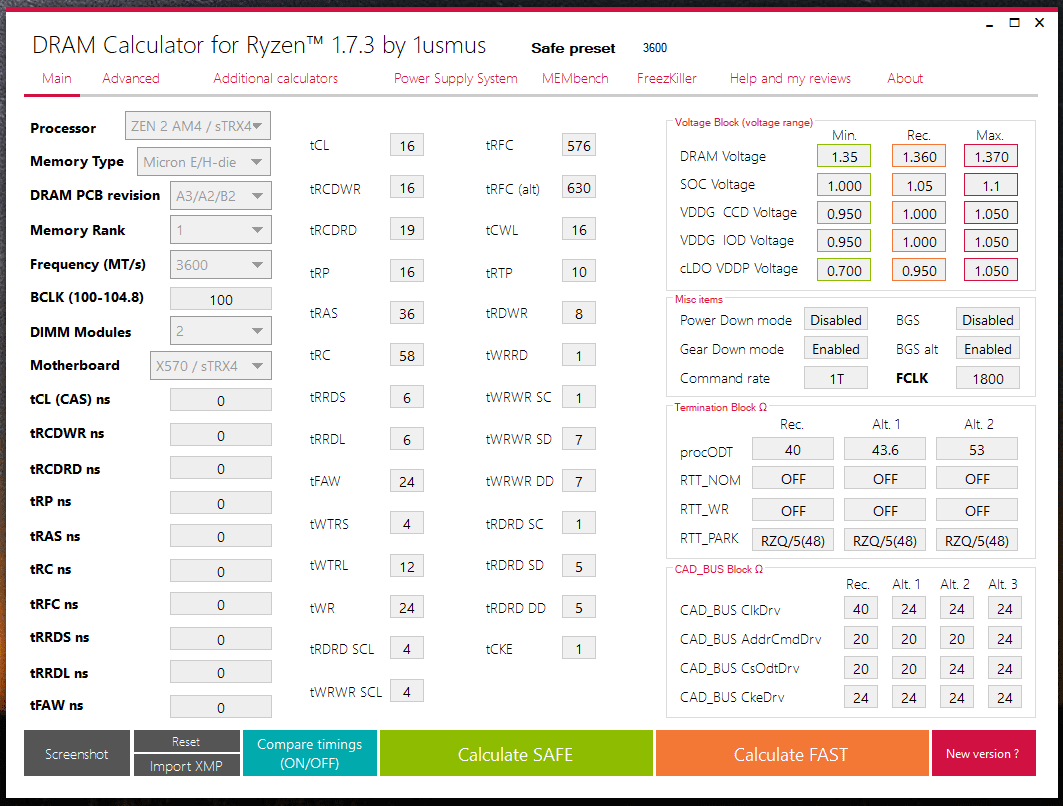The image size is (1063, 806).
Task: Click the Reset button
Action: [x=186, y=742]
